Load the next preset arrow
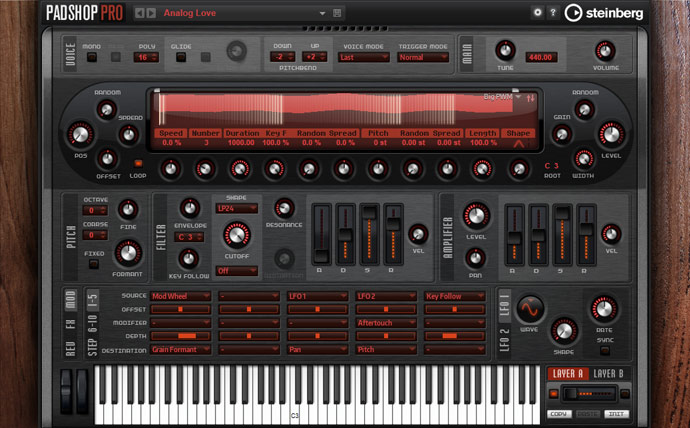Viewport: 690px width, 428px height. coord(151,13)
